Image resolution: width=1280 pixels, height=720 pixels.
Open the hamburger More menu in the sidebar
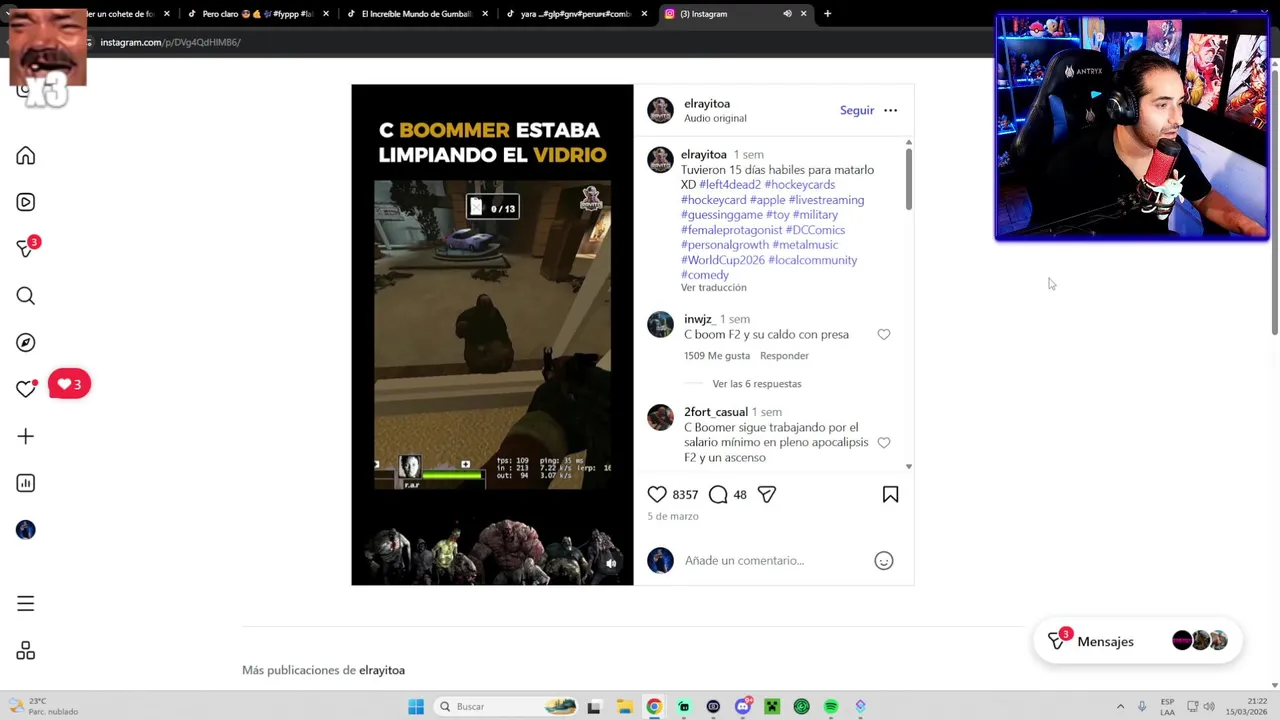coord(26,604)
